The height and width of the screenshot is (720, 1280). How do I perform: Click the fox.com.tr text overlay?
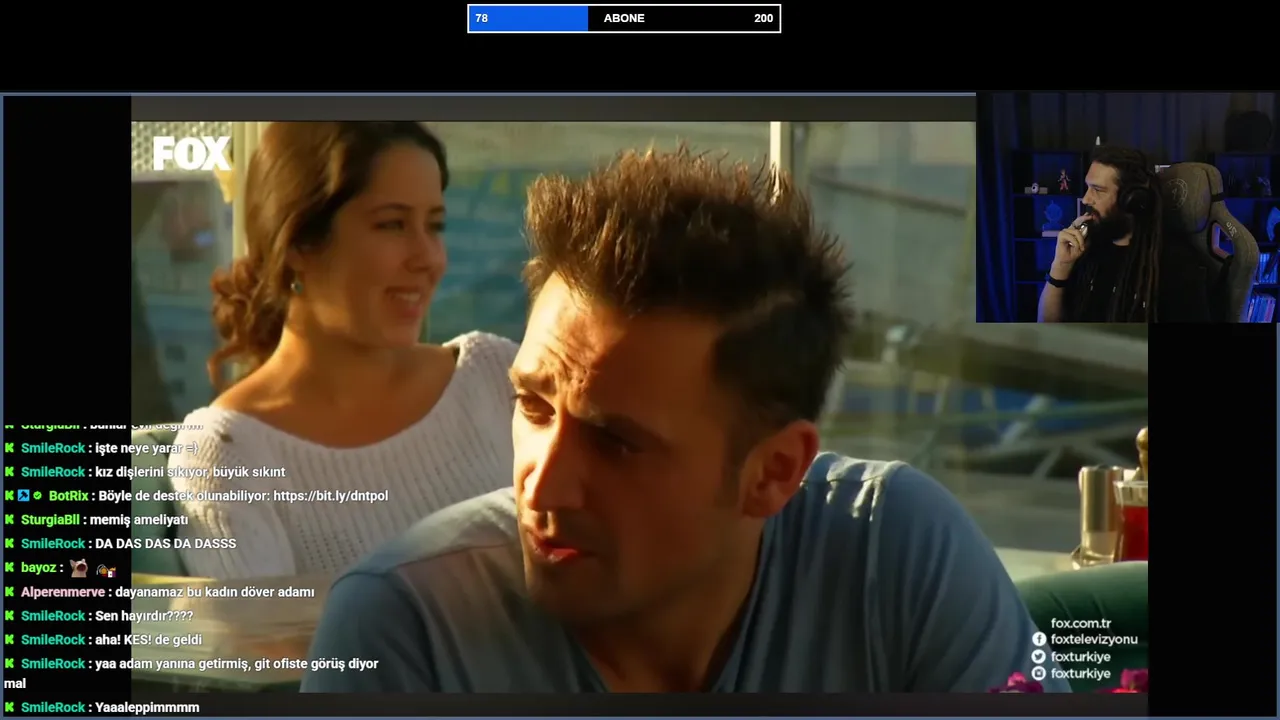click(1081, 623)
